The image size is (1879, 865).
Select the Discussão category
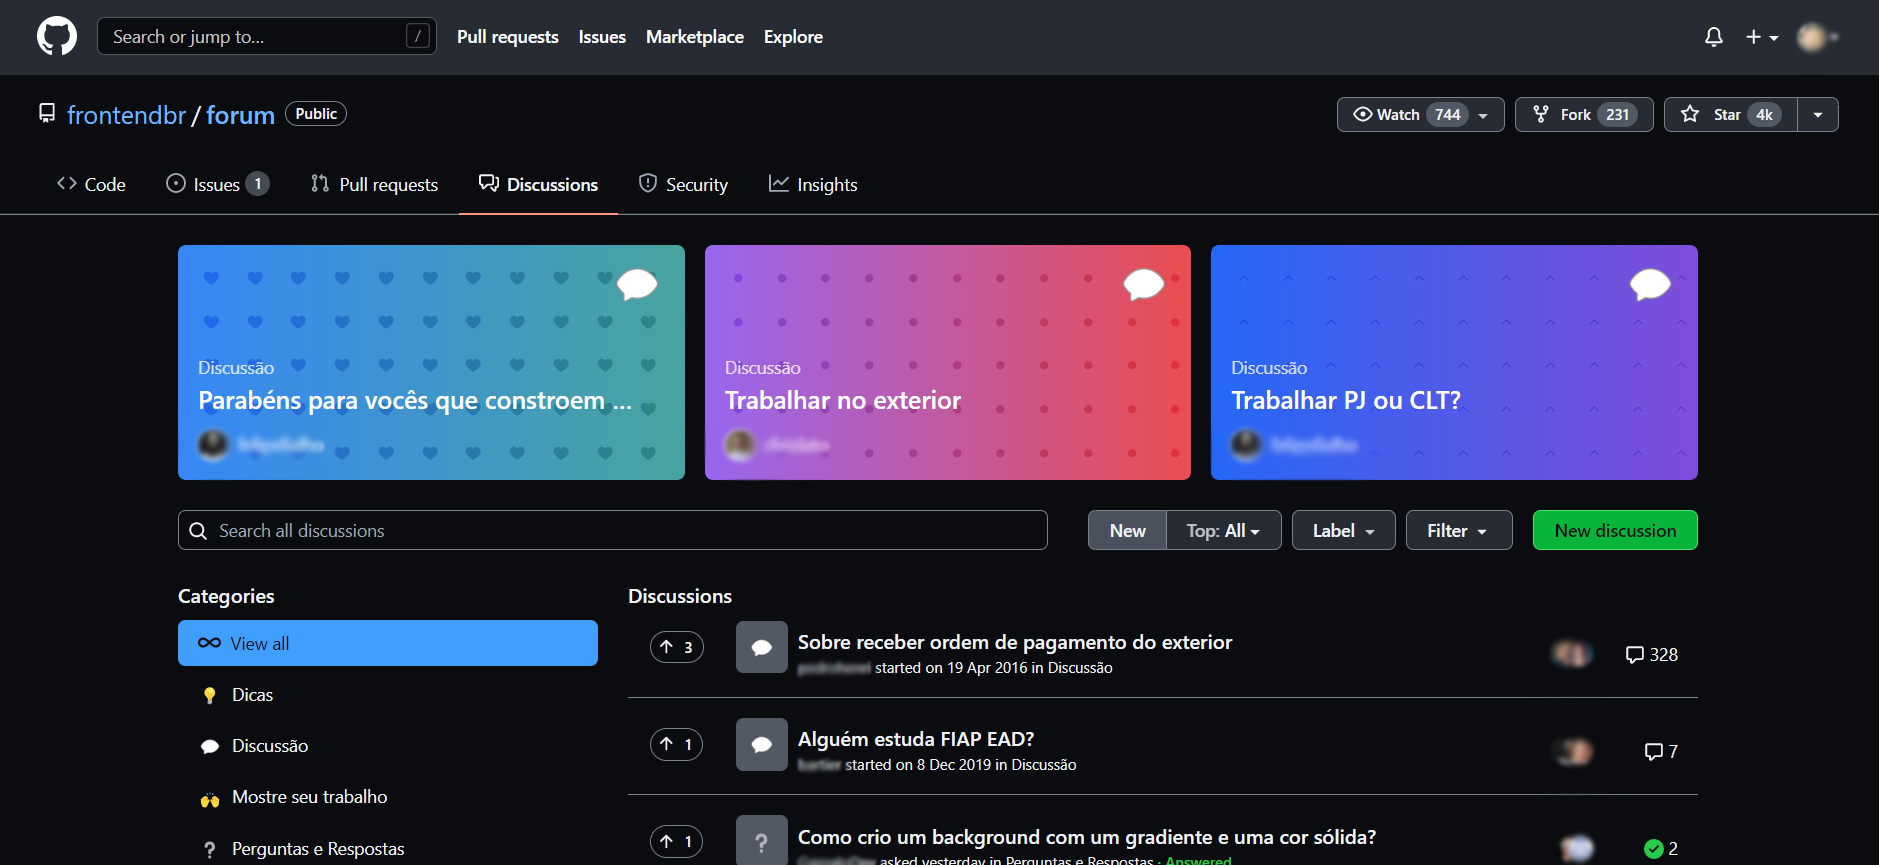[388, 745]
